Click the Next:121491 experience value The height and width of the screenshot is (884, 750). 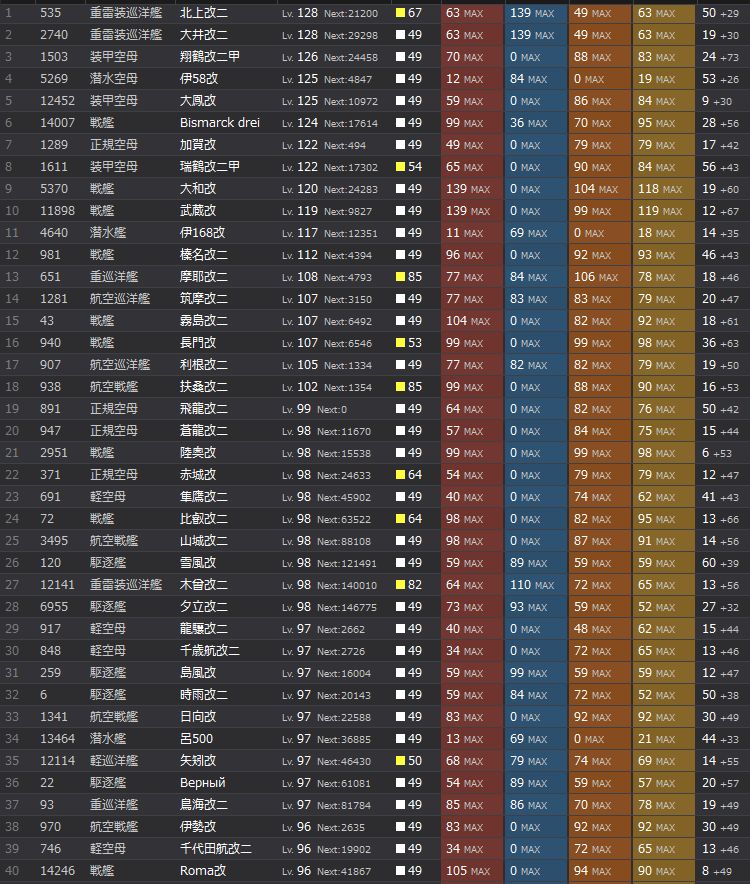point(347,563)
